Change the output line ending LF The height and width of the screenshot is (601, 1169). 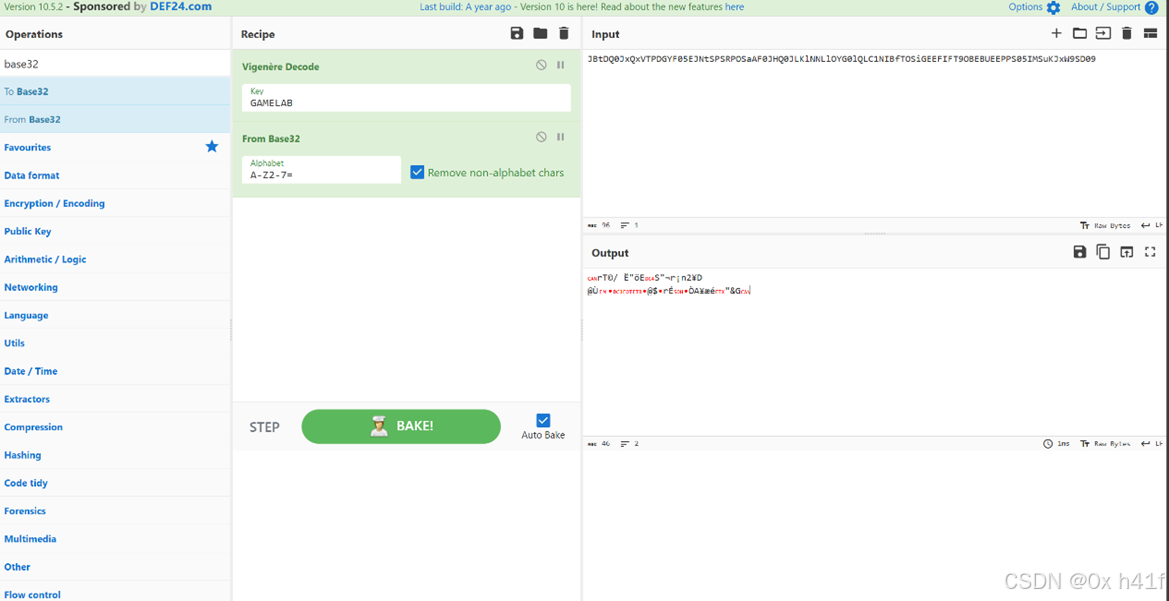coord(1152,444)
